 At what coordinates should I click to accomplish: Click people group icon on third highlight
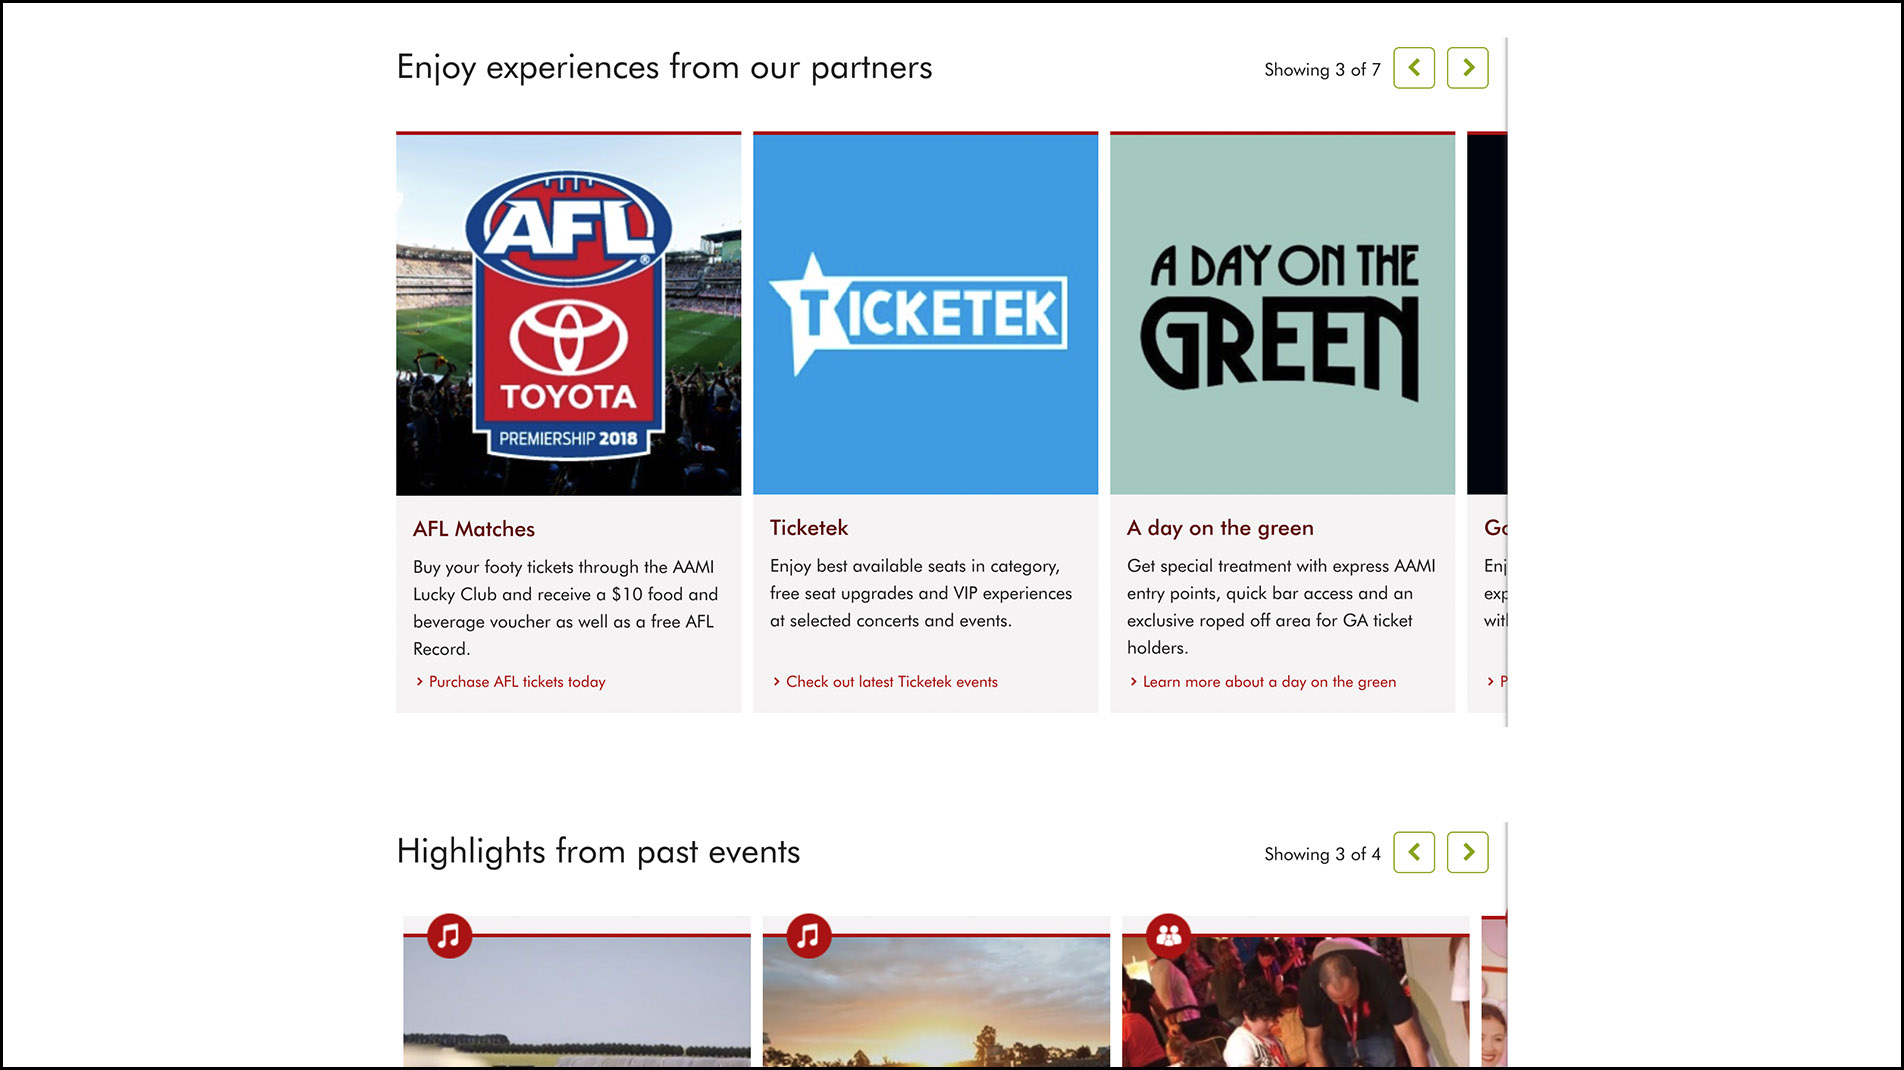click(x=1168, y=936)
